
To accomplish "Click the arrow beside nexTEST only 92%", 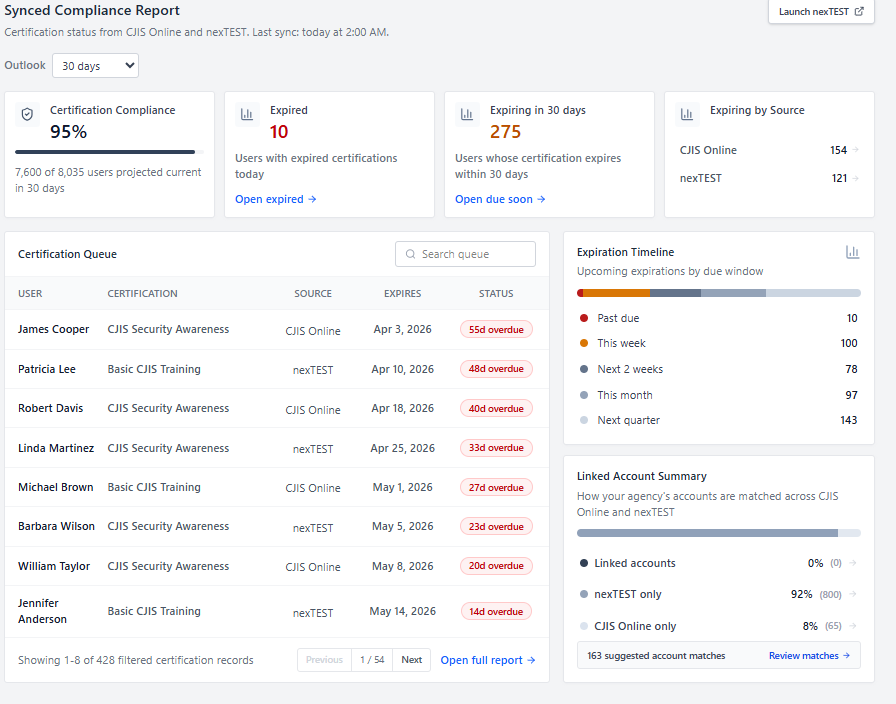I will (853, 594).
